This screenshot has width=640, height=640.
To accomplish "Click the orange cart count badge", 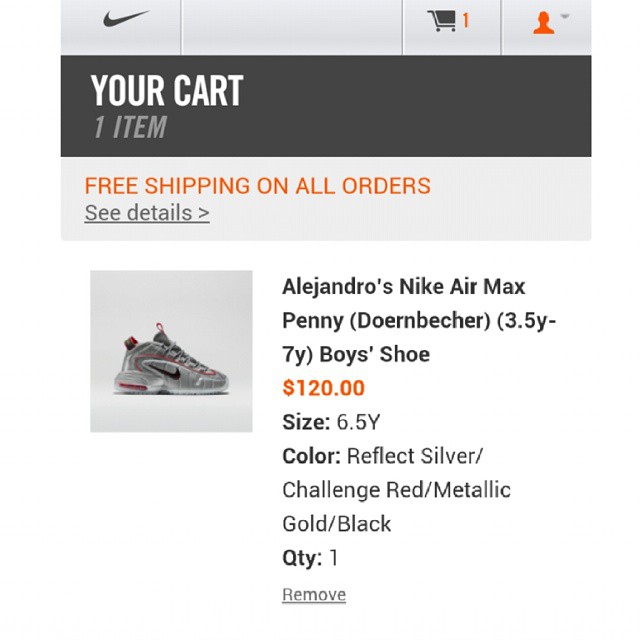I will [x=466, y=21].
